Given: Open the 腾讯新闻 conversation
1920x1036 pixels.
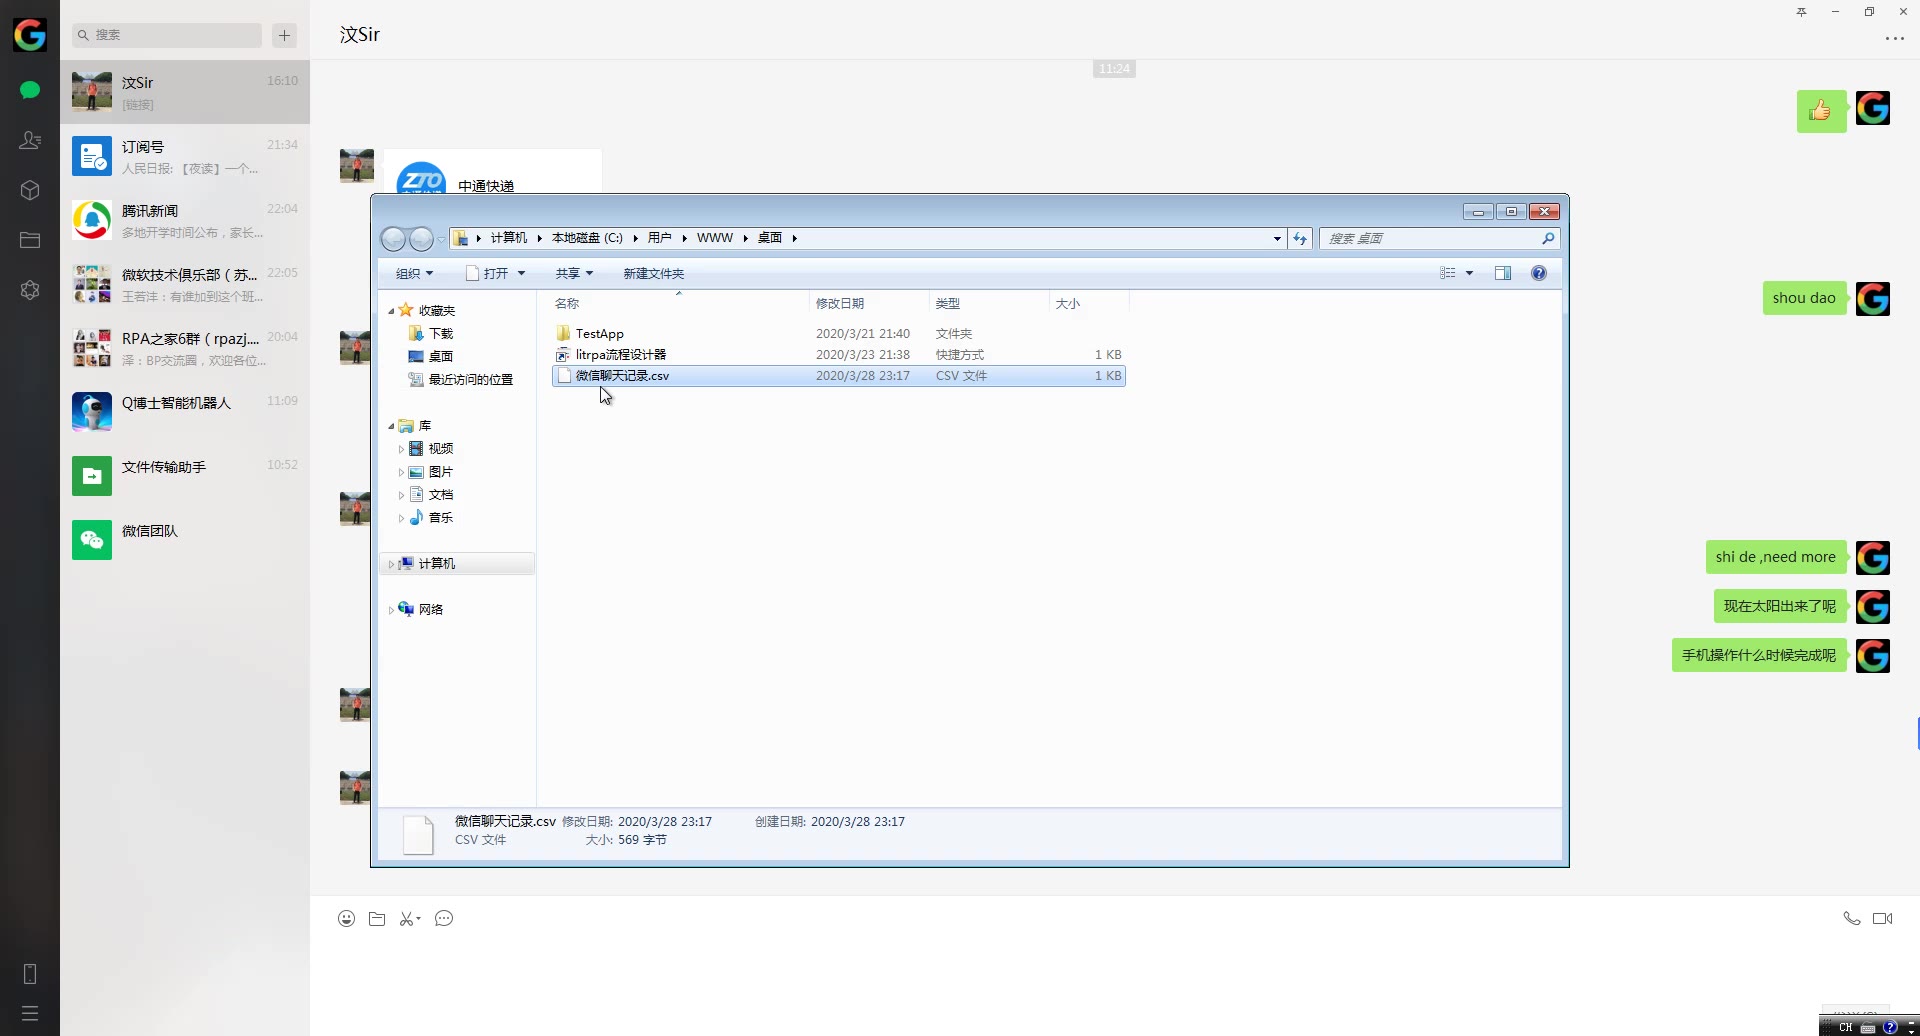Looking at the screenshot, I should (185, 220).
